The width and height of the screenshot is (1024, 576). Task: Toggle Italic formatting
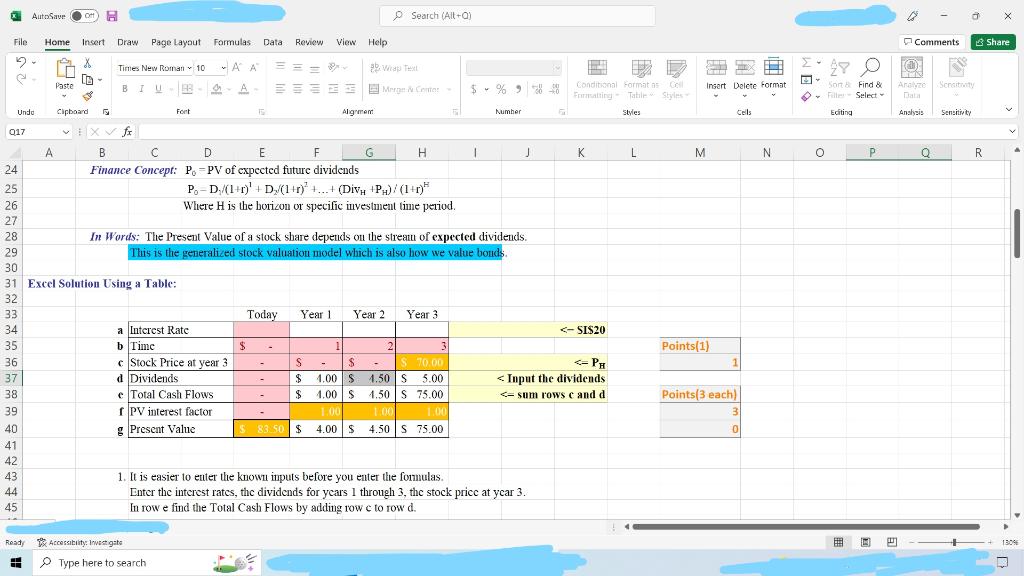pos(141,89)
